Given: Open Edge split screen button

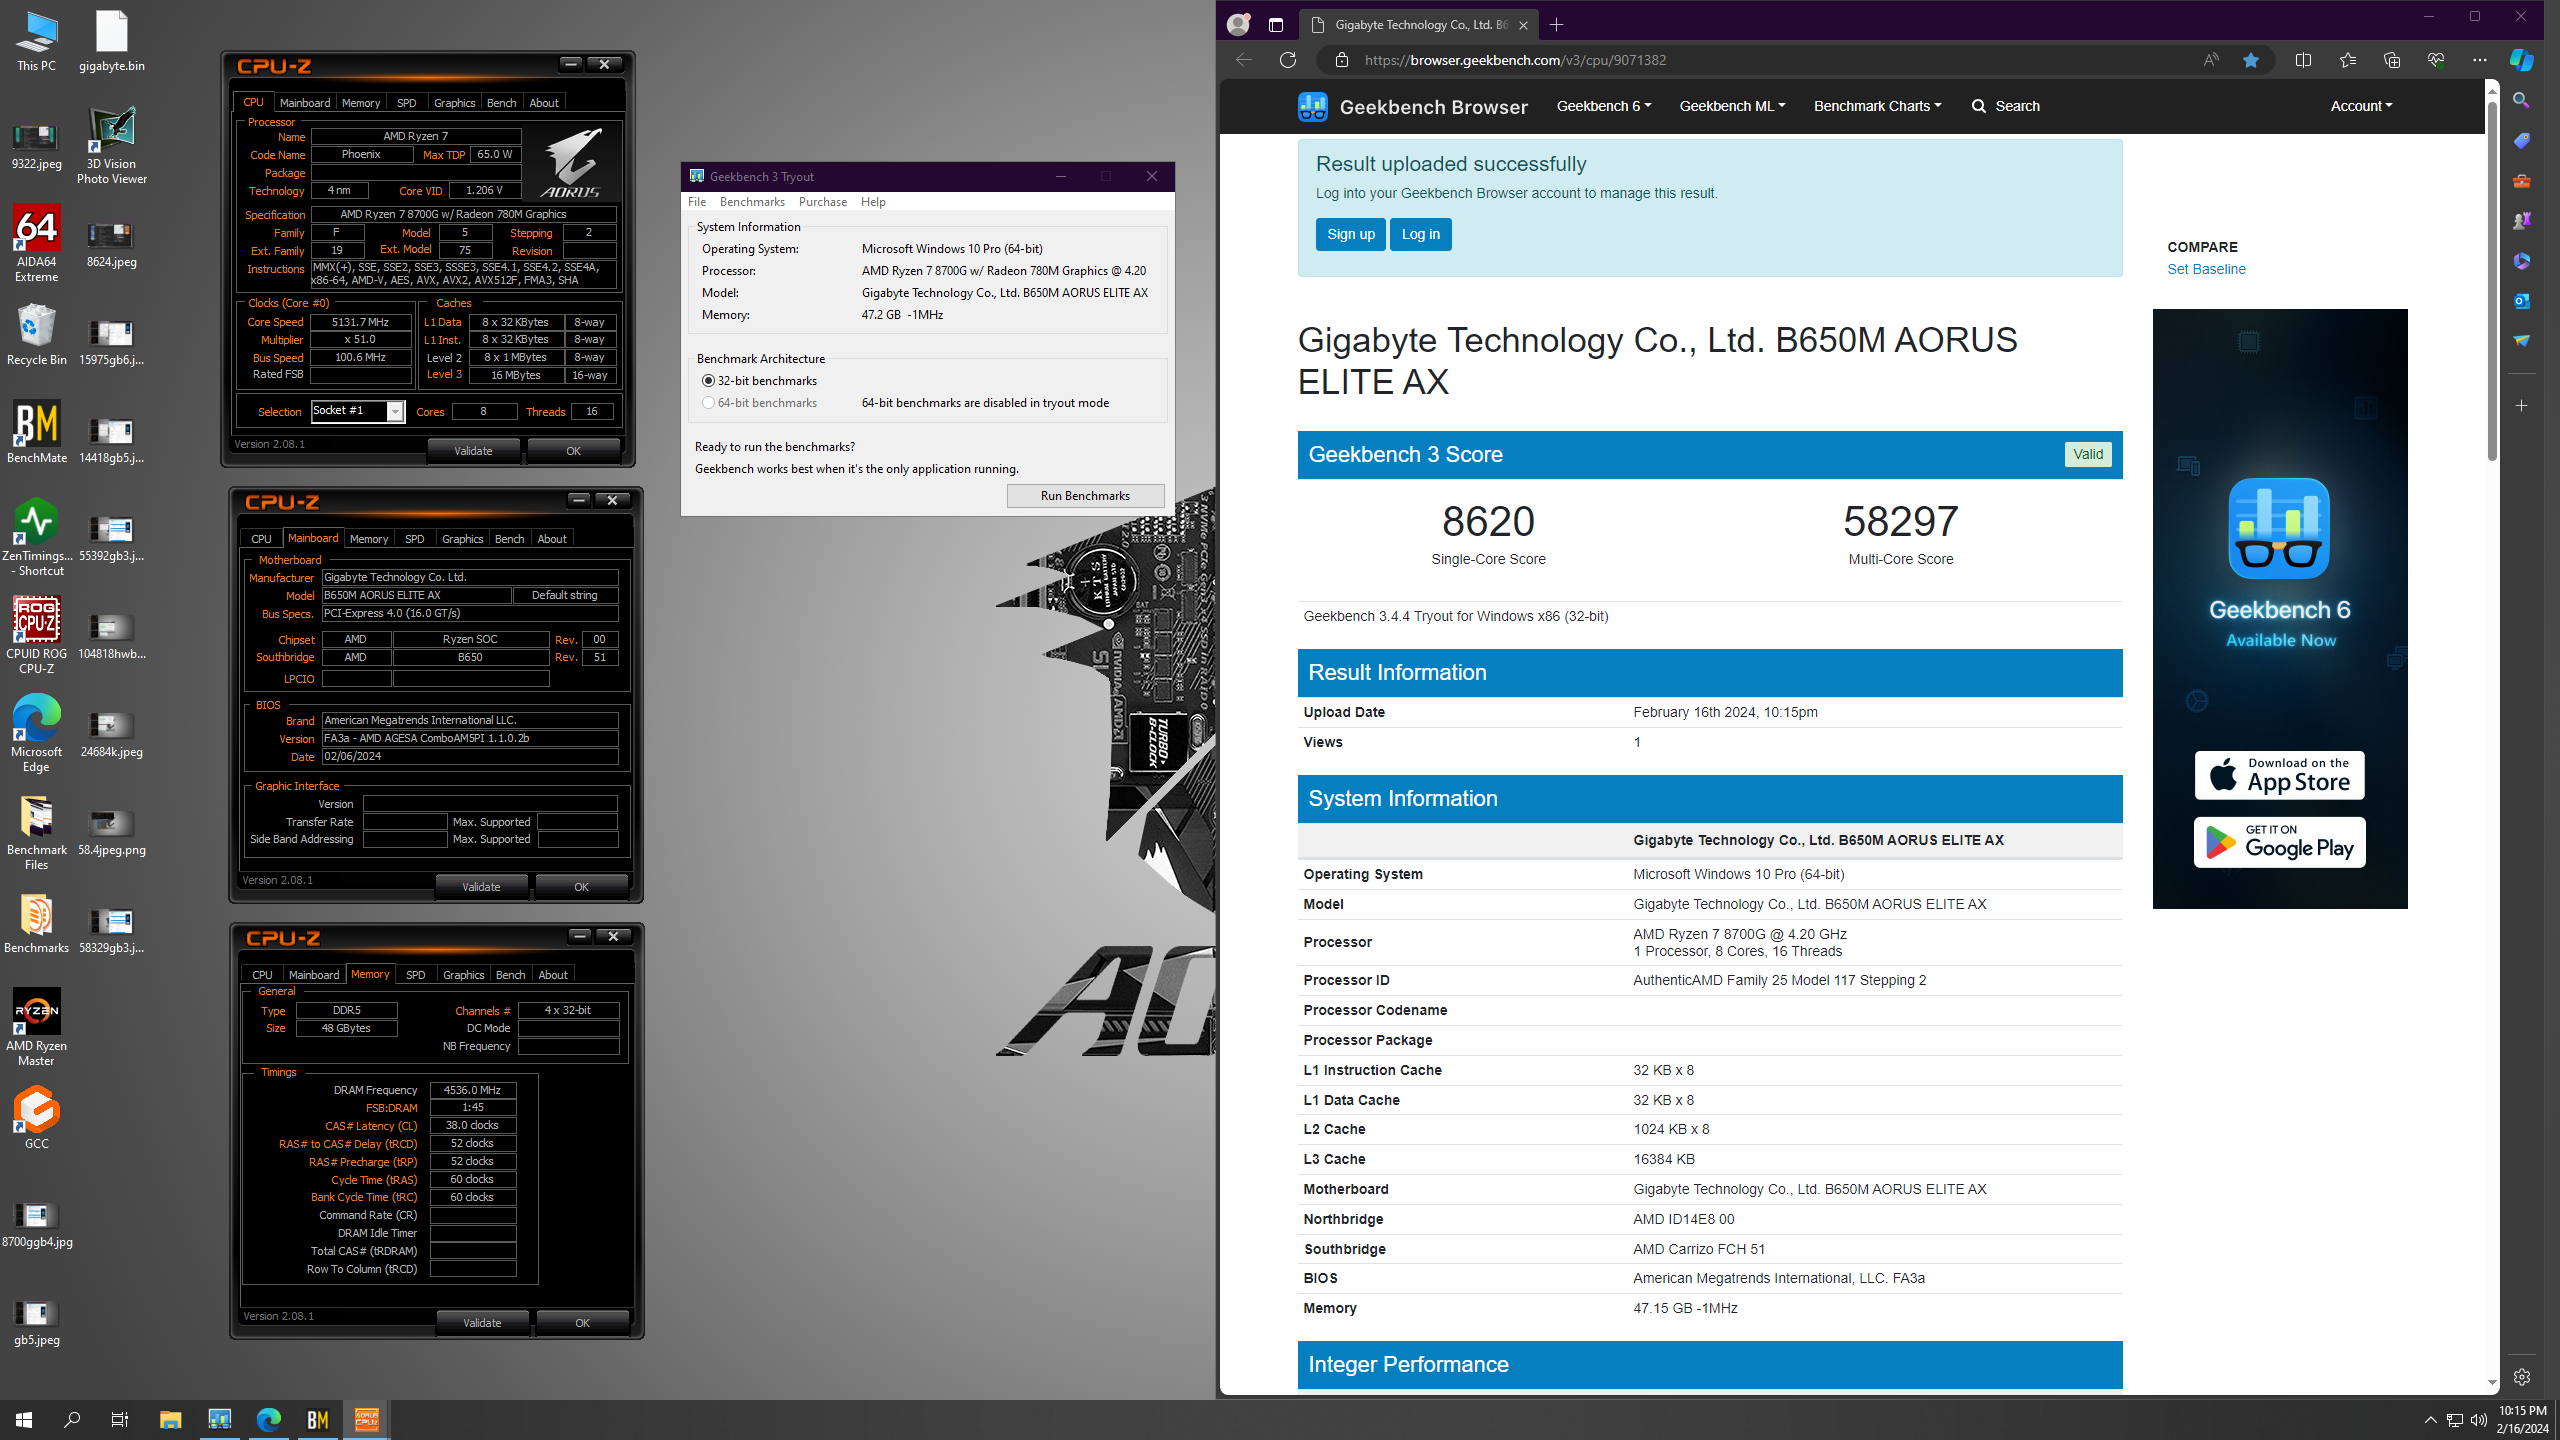Looking at the screenshot, I should [2303, 60].
